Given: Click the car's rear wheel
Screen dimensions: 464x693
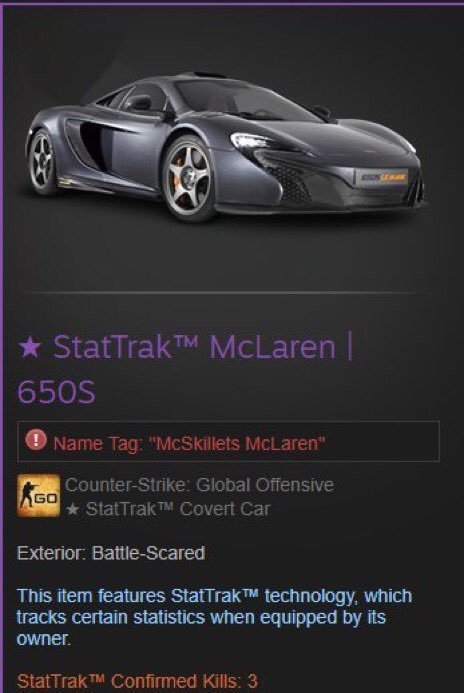Looking at the screenshot, I should click(x=42, y=162).
